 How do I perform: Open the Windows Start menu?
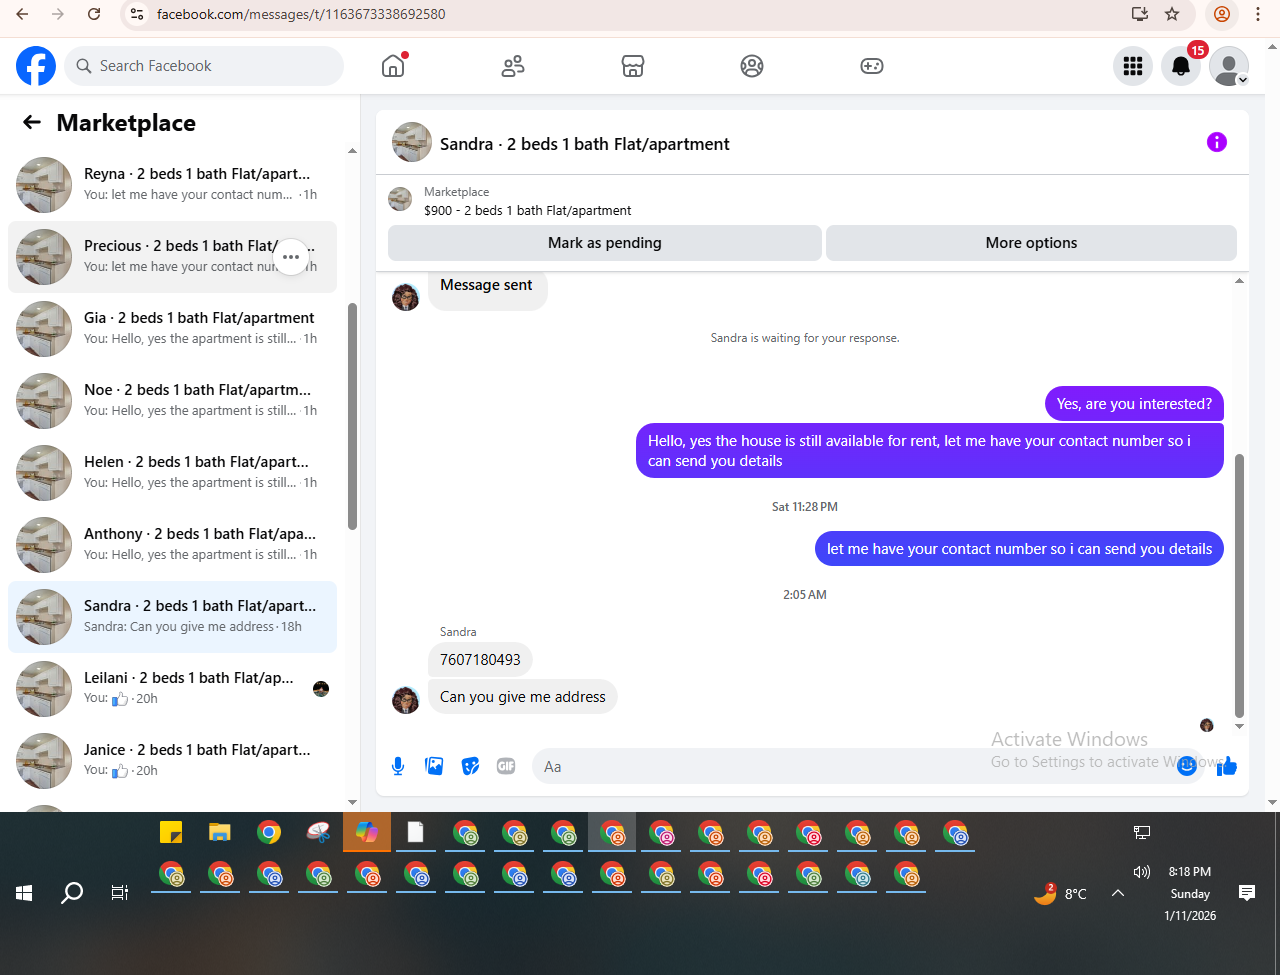tap(24, 893)
